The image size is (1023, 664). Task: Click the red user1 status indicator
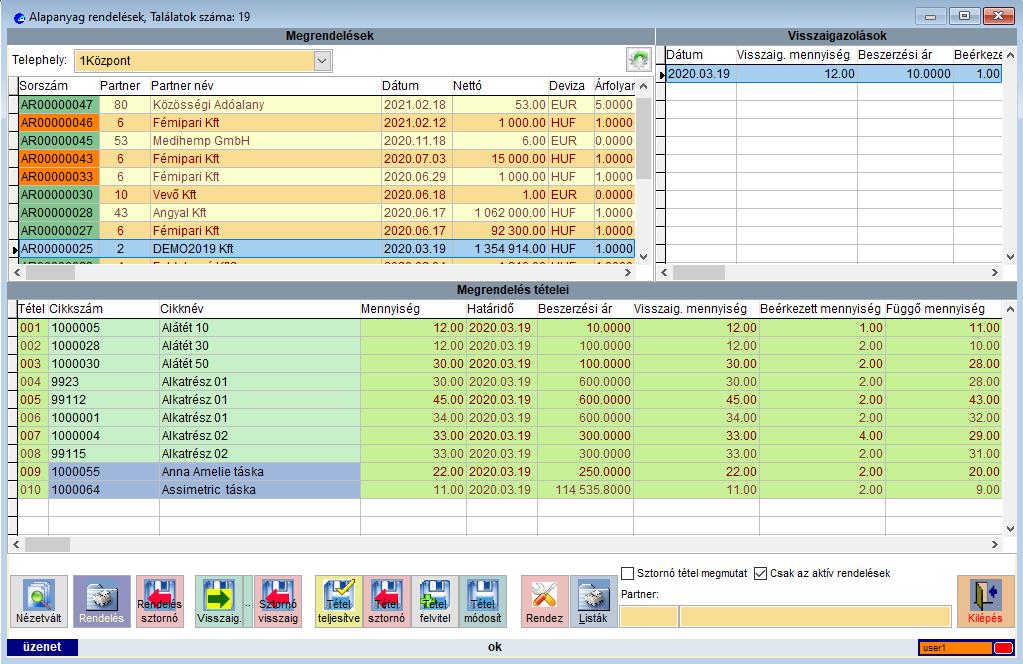point(1003,648)
